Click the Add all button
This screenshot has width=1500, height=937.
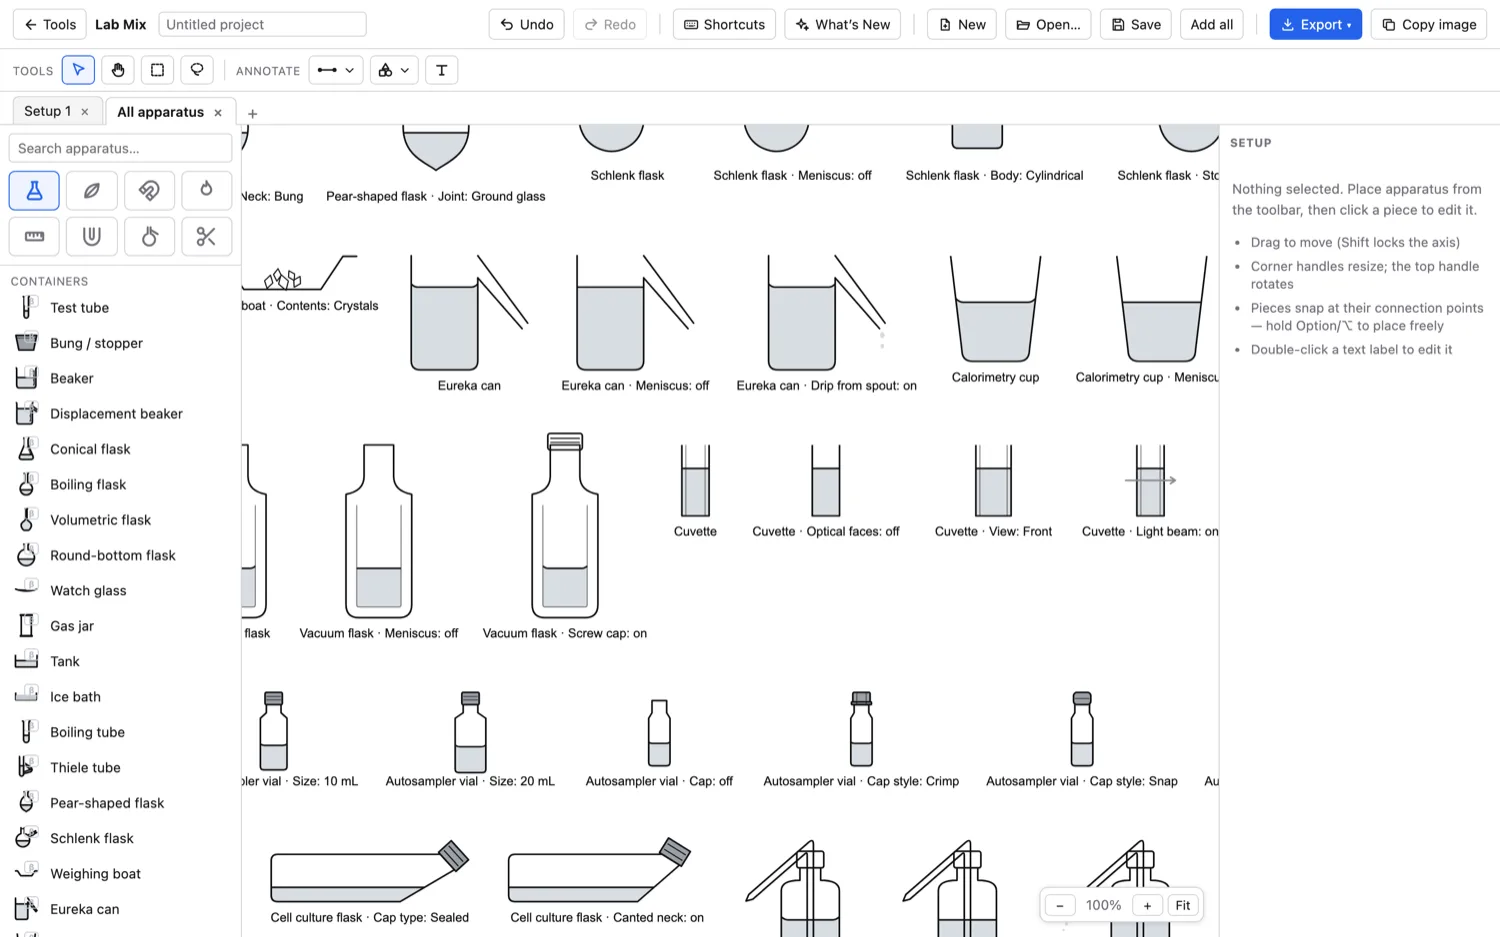coord(1211,24)
